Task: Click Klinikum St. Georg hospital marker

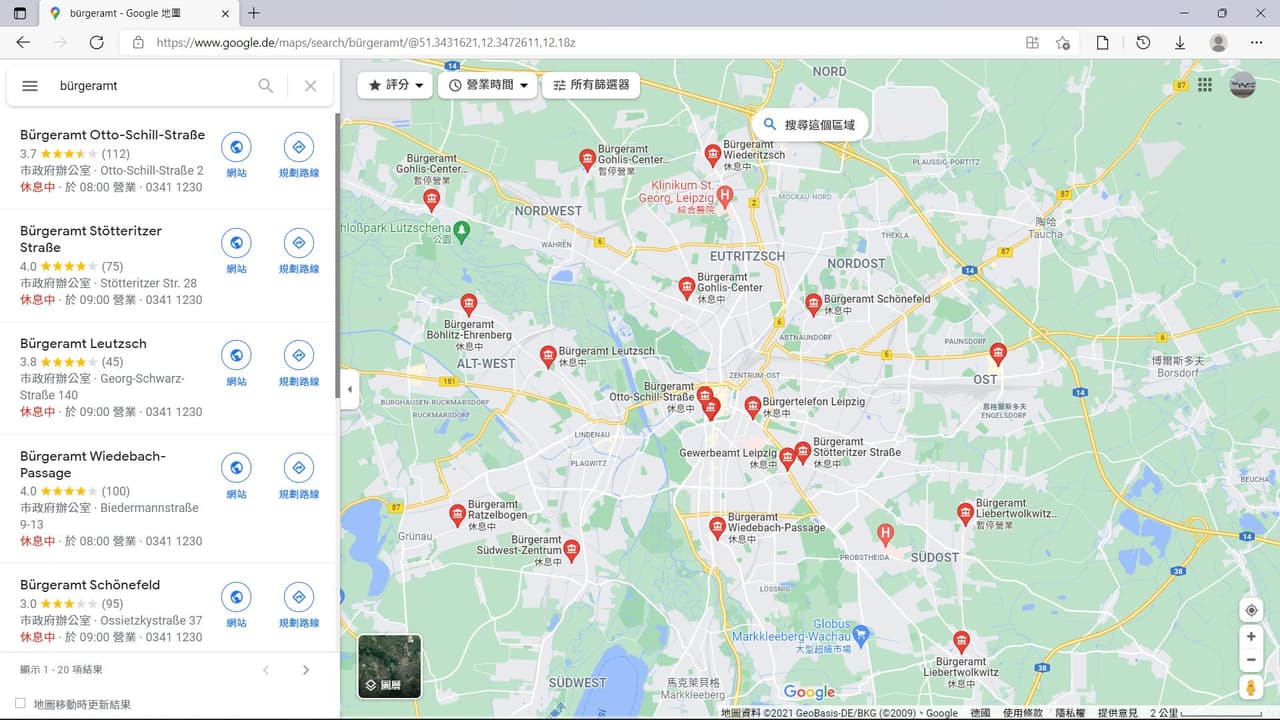Action: tap(726, 197)
